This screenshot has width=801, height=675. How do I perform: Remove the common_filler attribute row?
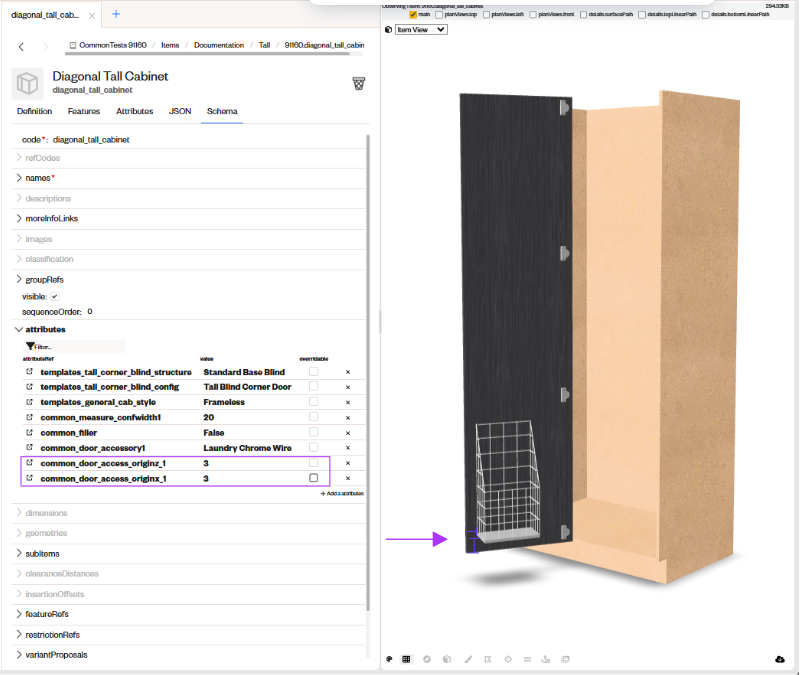(x=348, y=433)
